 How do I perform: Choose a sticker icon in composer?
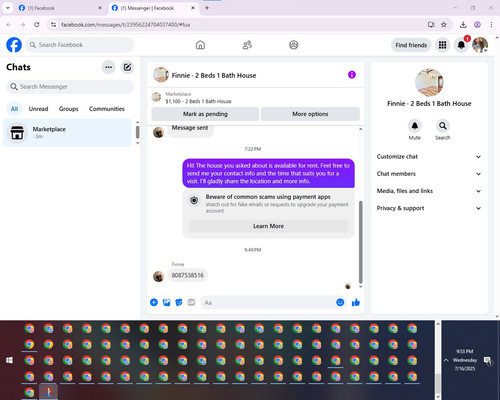pyautogui.click(x=179, y=302)
